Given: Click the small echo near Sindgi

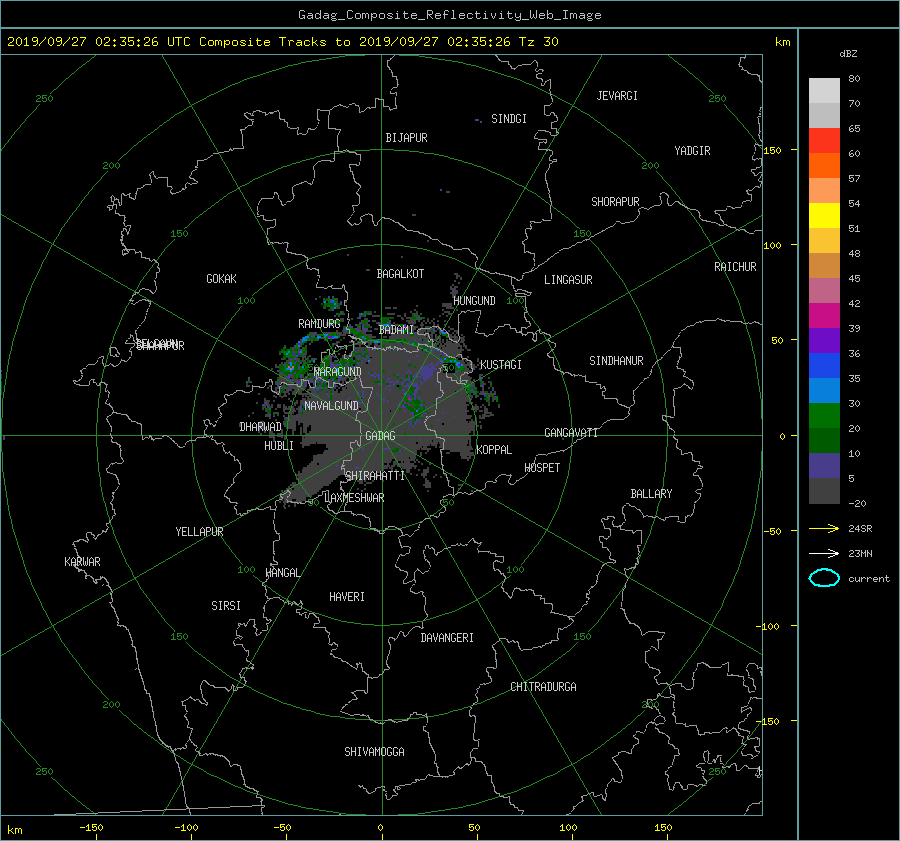Looking at the screenshot, I should (478, 120).
